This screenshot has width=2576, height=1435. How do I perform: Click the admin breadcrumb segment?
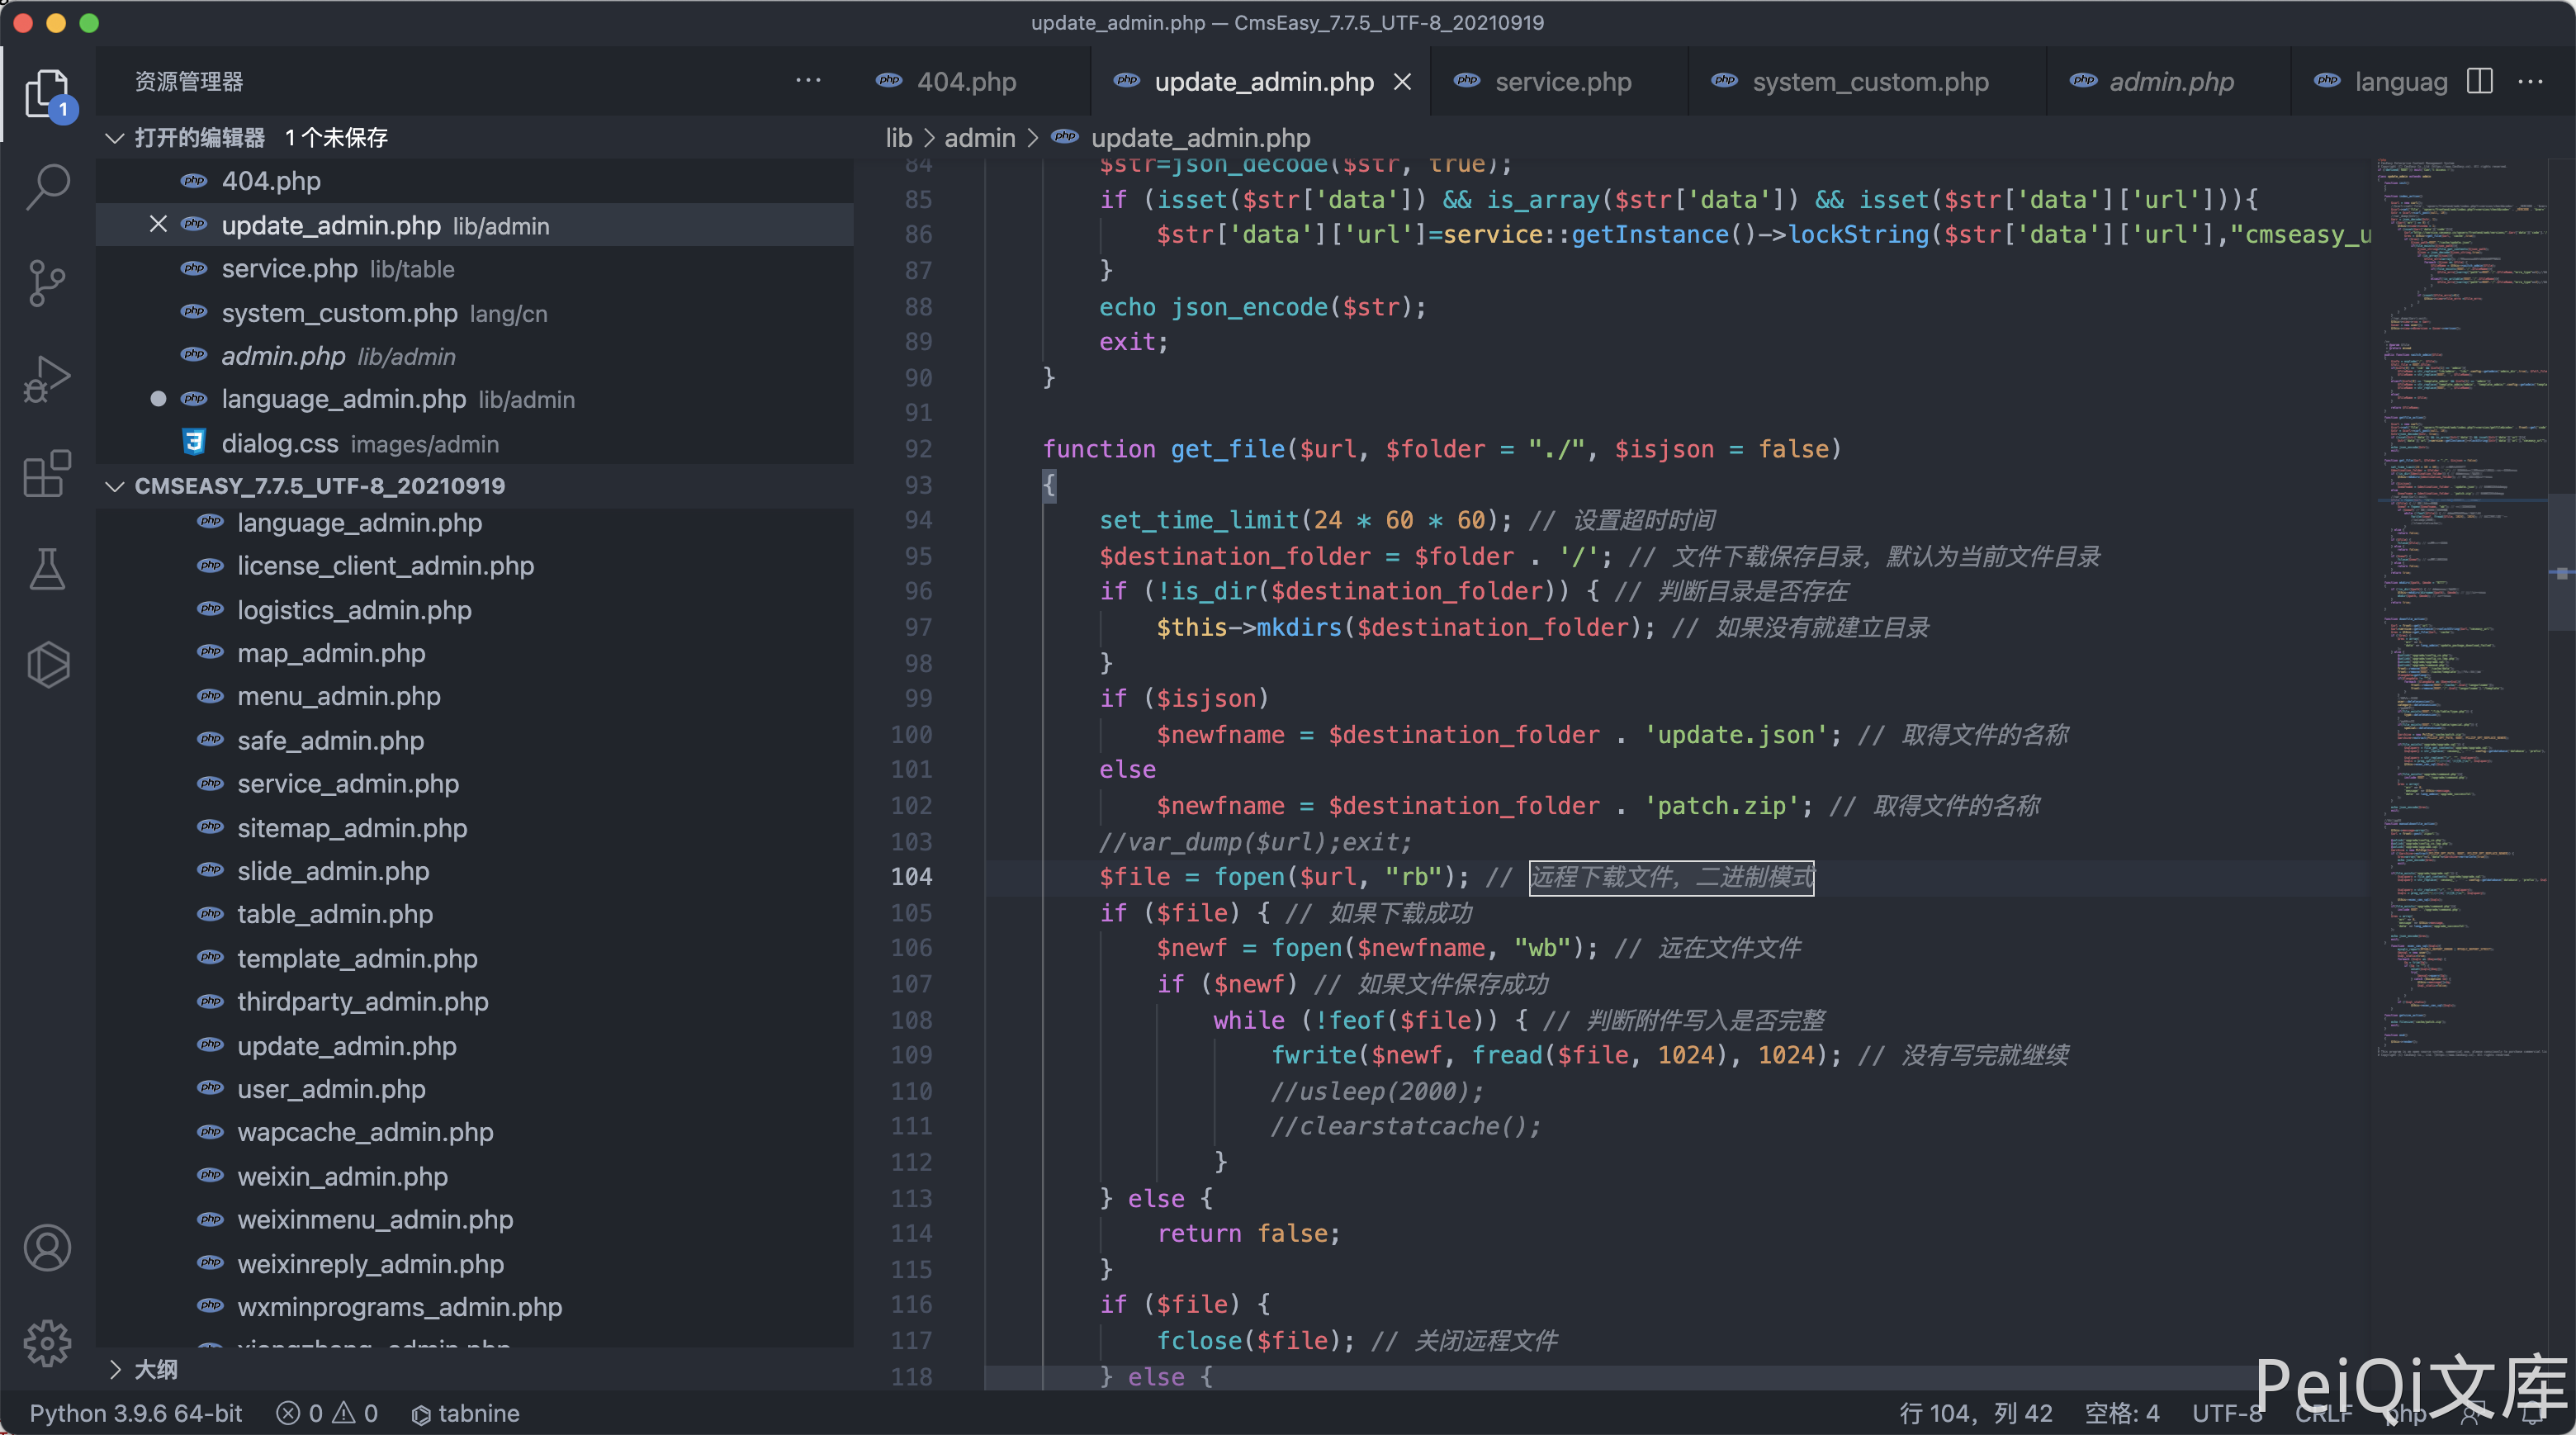979,138
